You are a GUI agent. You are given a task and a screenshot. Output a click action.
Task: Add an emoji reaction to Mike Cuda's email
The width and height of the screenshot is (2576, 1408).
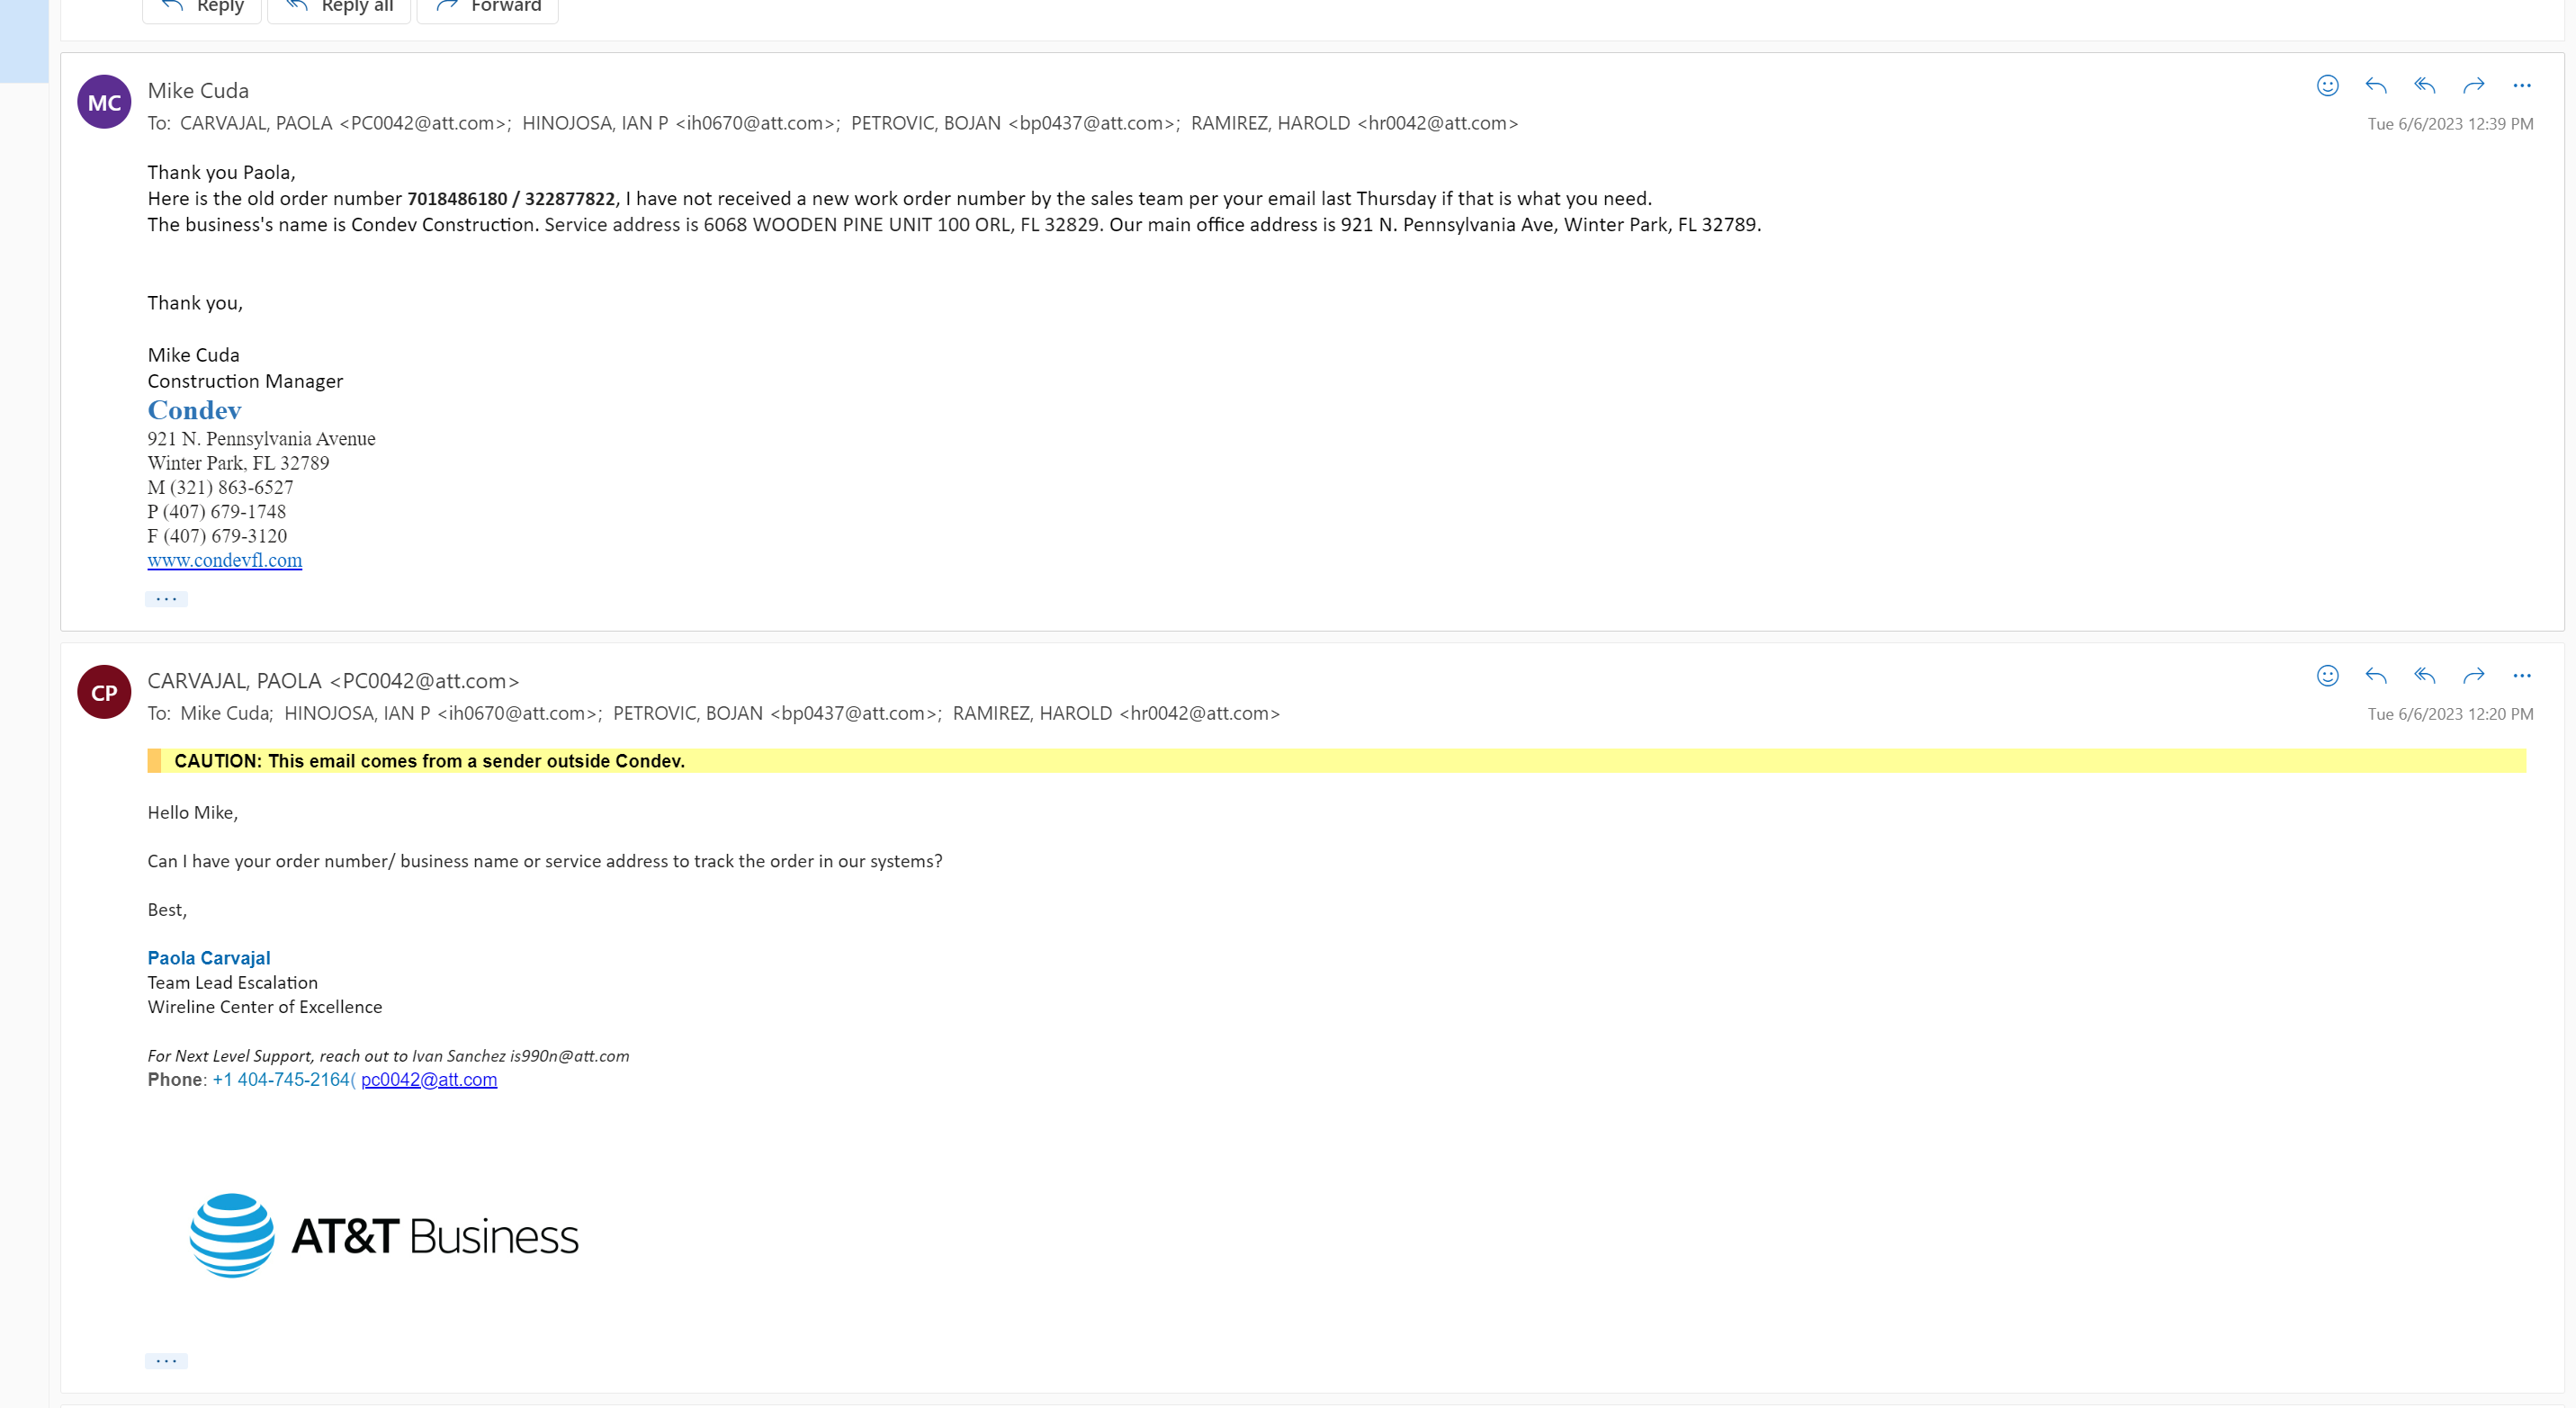point(2328,86)
